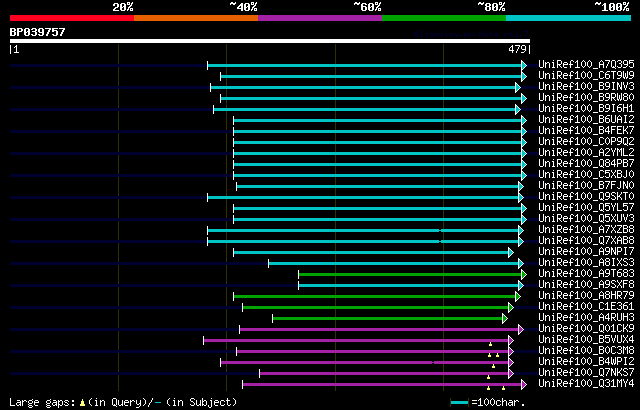Select the UniRef100_A7XZB8 label

(x=586, y=230)
